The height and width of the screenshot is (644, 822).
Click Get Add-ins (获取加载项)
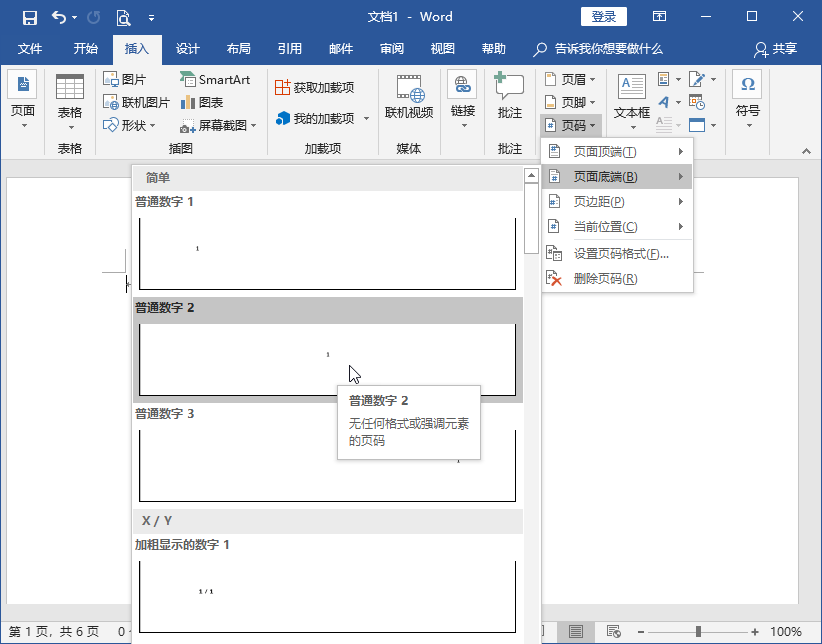315,88
